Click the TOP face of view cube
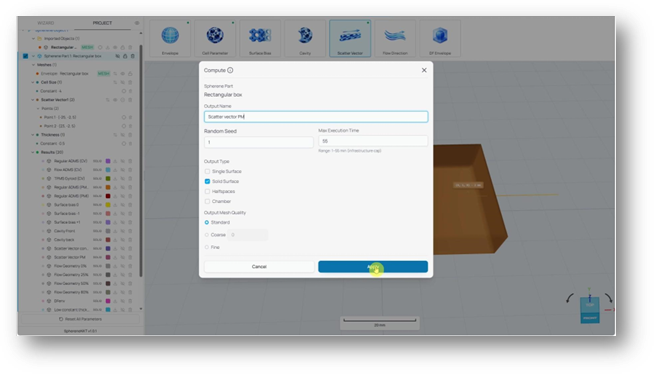This screenshot has height=374, width=654. click(x=590, y=305)
